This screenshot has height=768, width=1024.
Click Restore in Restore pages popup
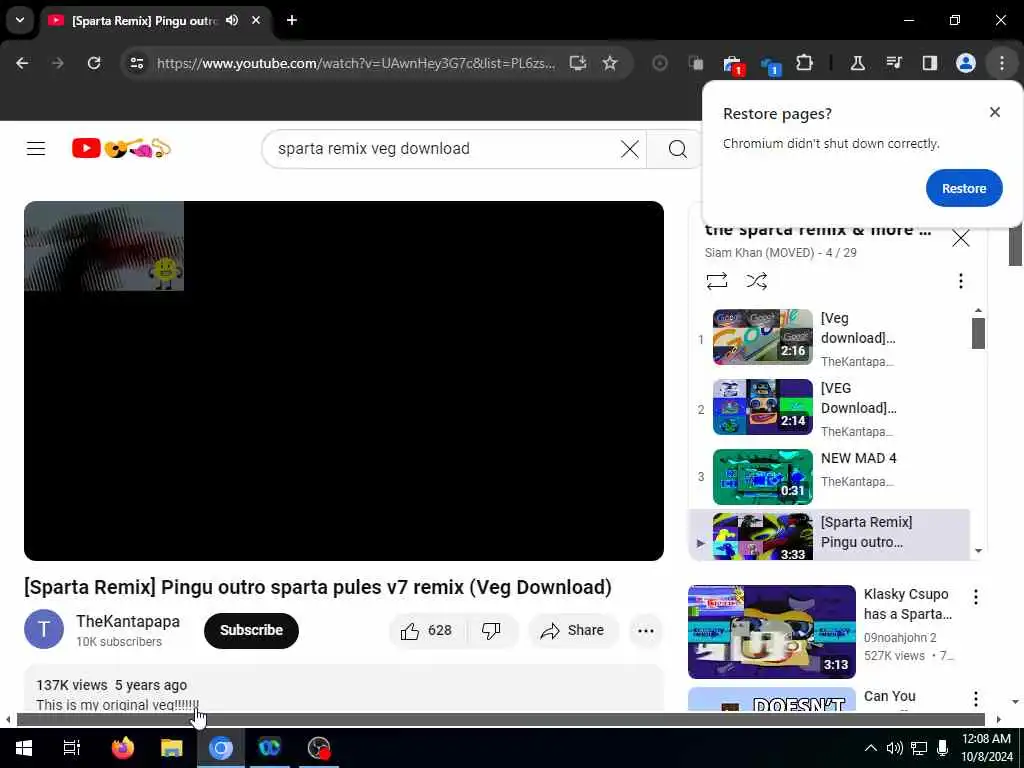[964, 188]
